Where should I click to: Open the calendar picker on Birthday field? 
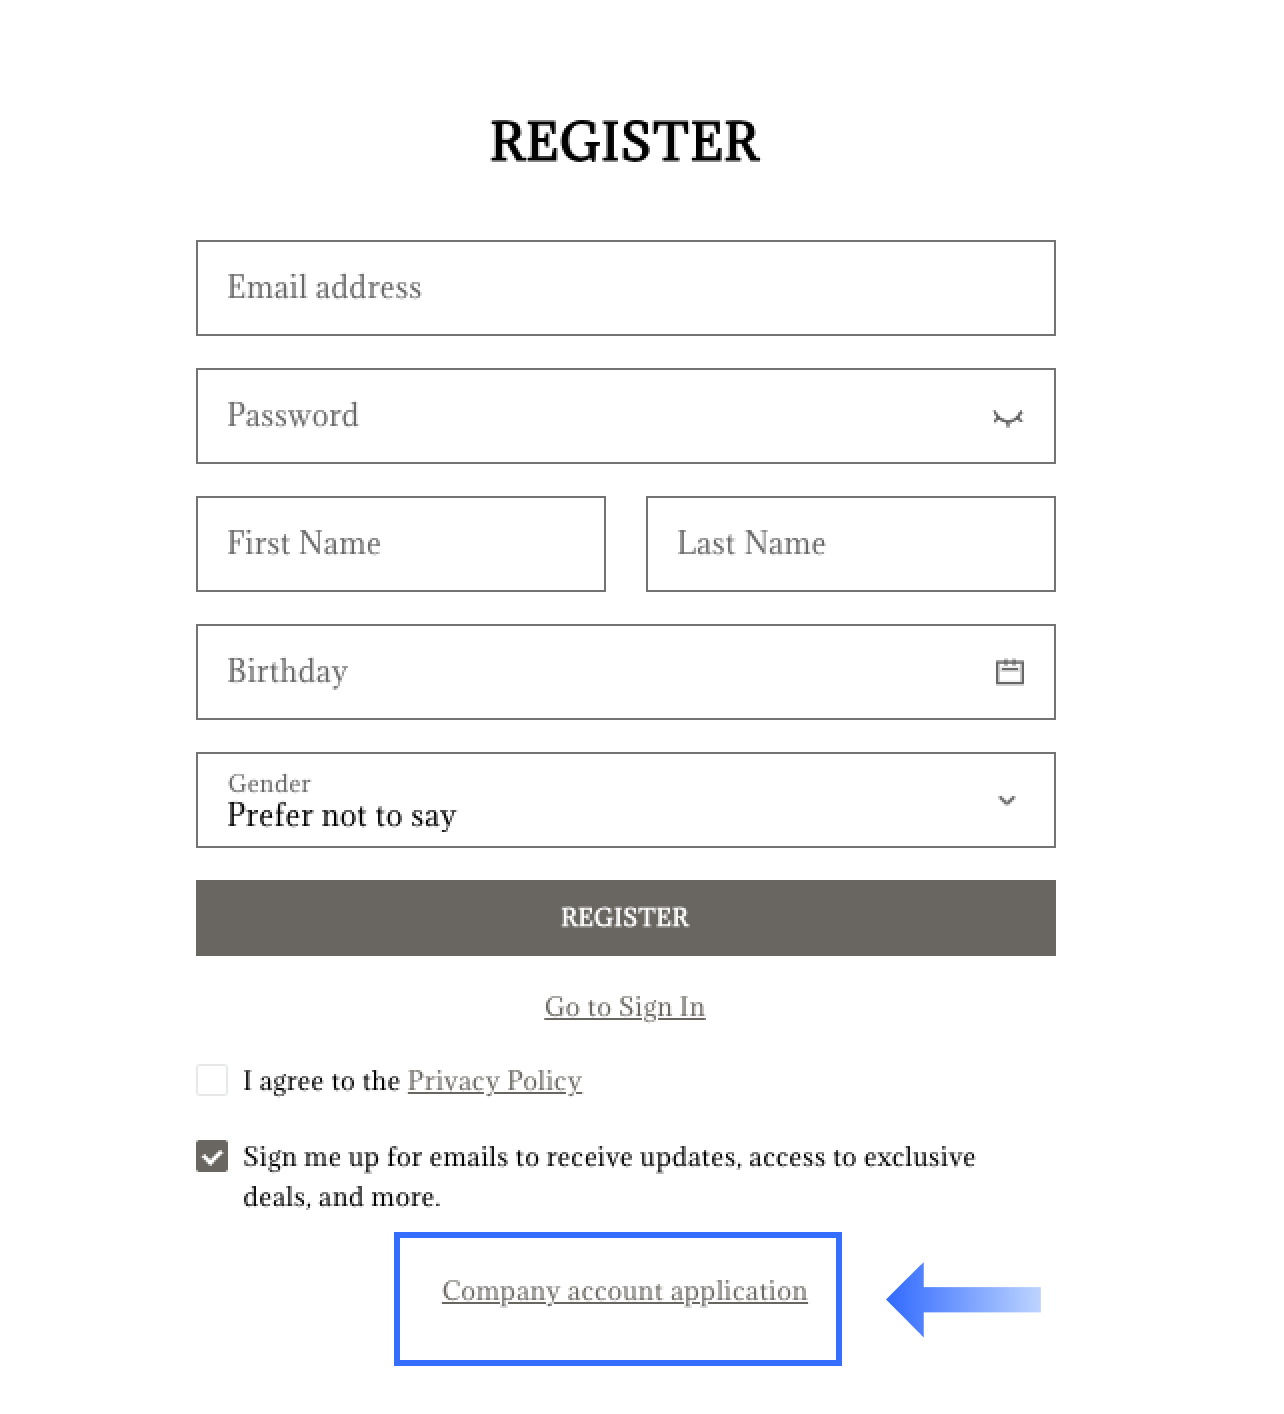1010,671
